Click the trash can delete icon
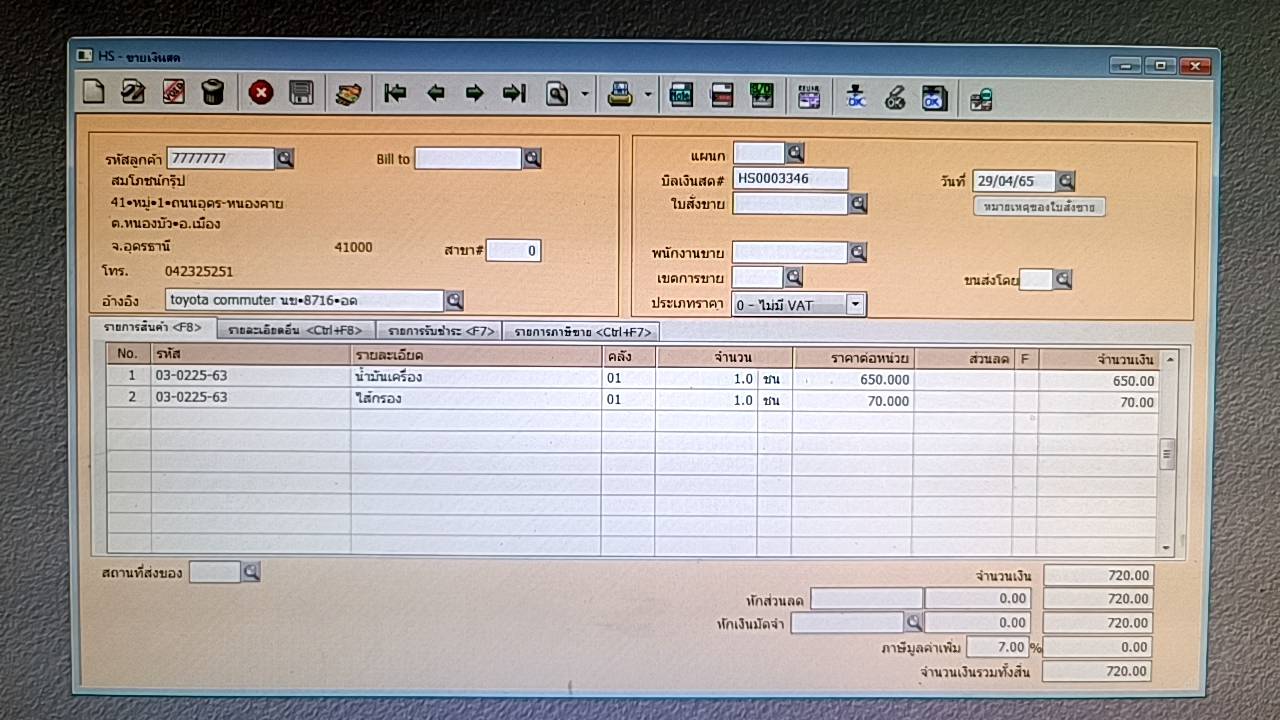1280x720 pixels. coord(212,93)
